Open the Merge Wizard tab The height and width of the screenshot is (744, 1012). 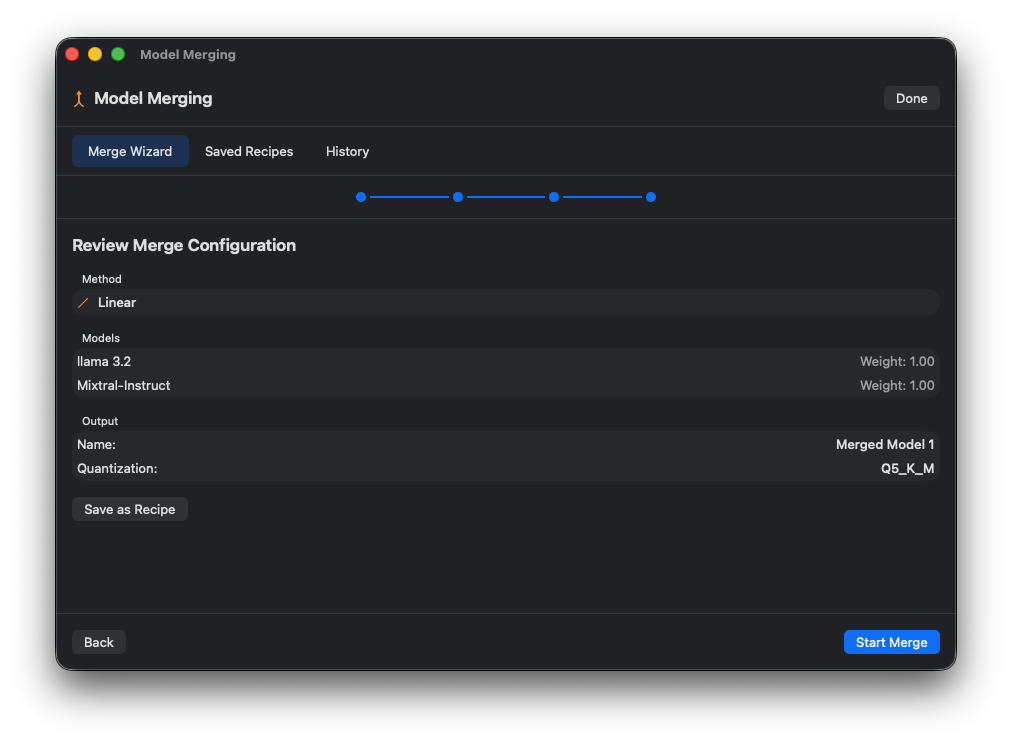[130, 152]
